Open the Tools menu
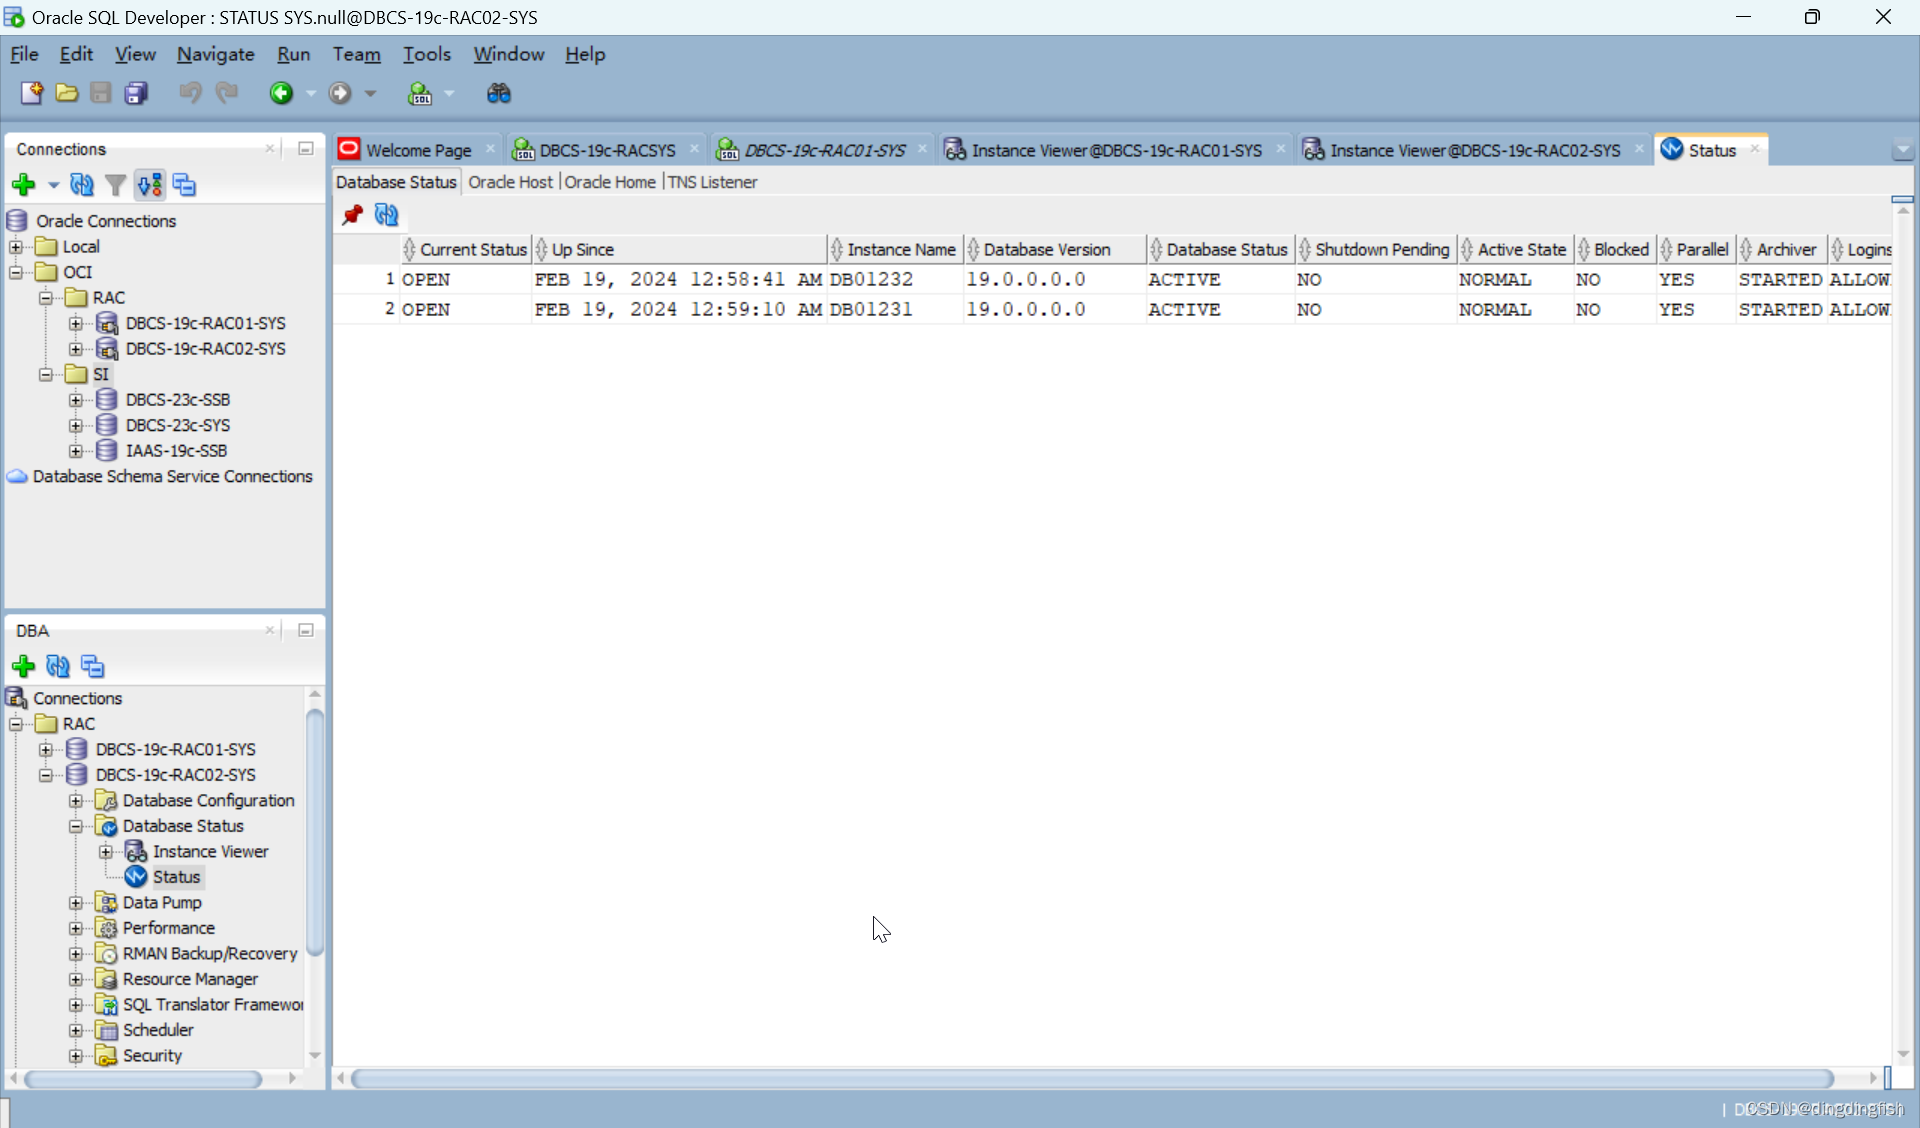 pyautogui.click(x=427, y=54)
